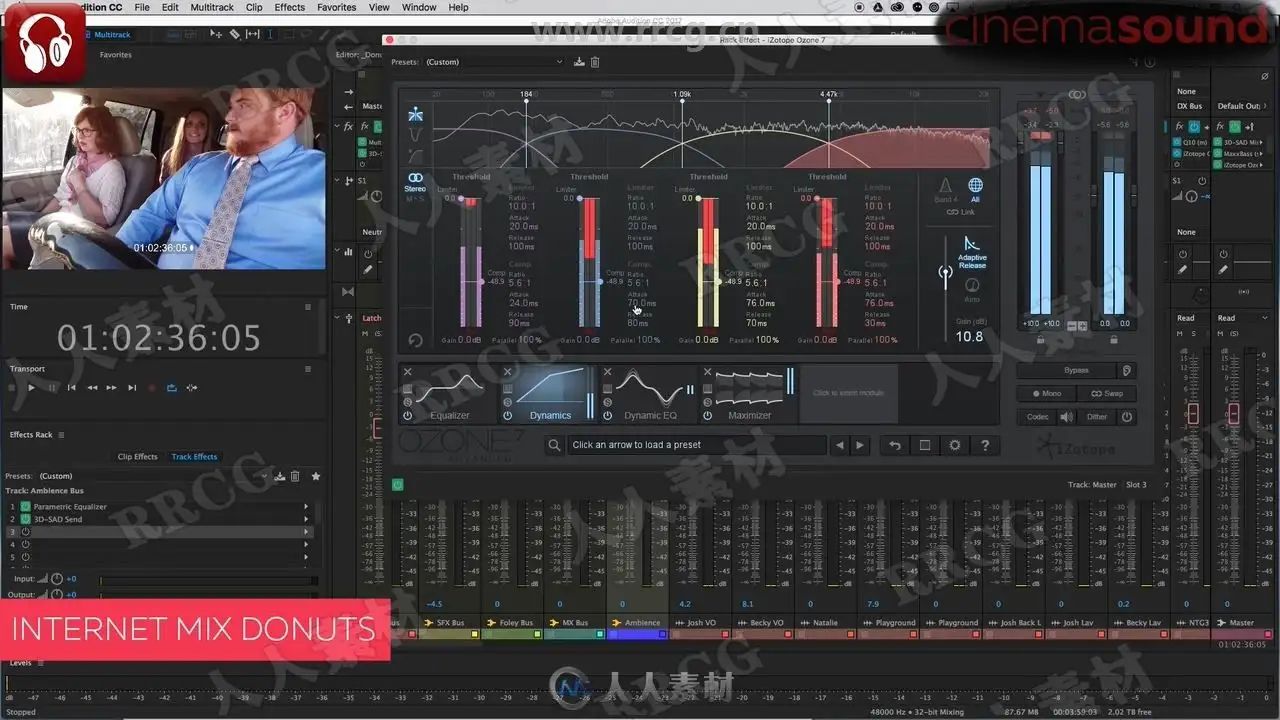Remove the Dynamics module
Viewport: 1280px width, 720px height.
point(507,372)
